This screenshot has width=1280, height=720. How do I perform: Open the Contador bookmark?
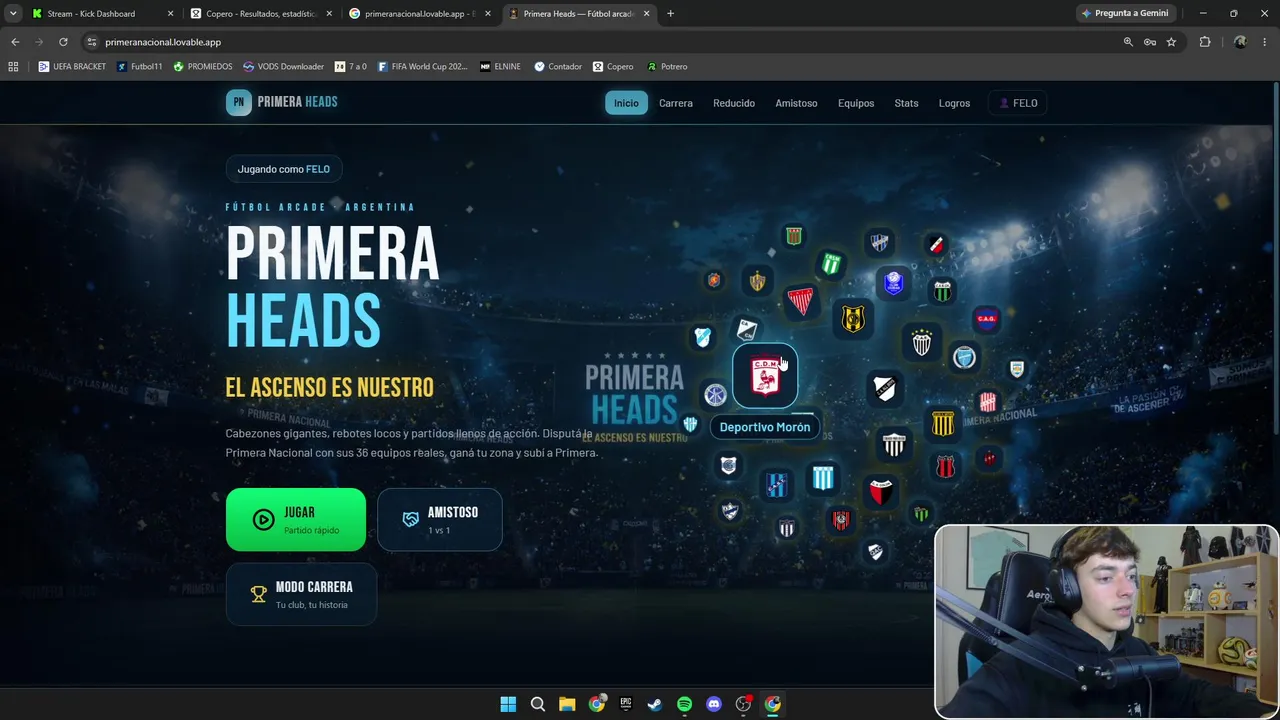pos(558,66)
